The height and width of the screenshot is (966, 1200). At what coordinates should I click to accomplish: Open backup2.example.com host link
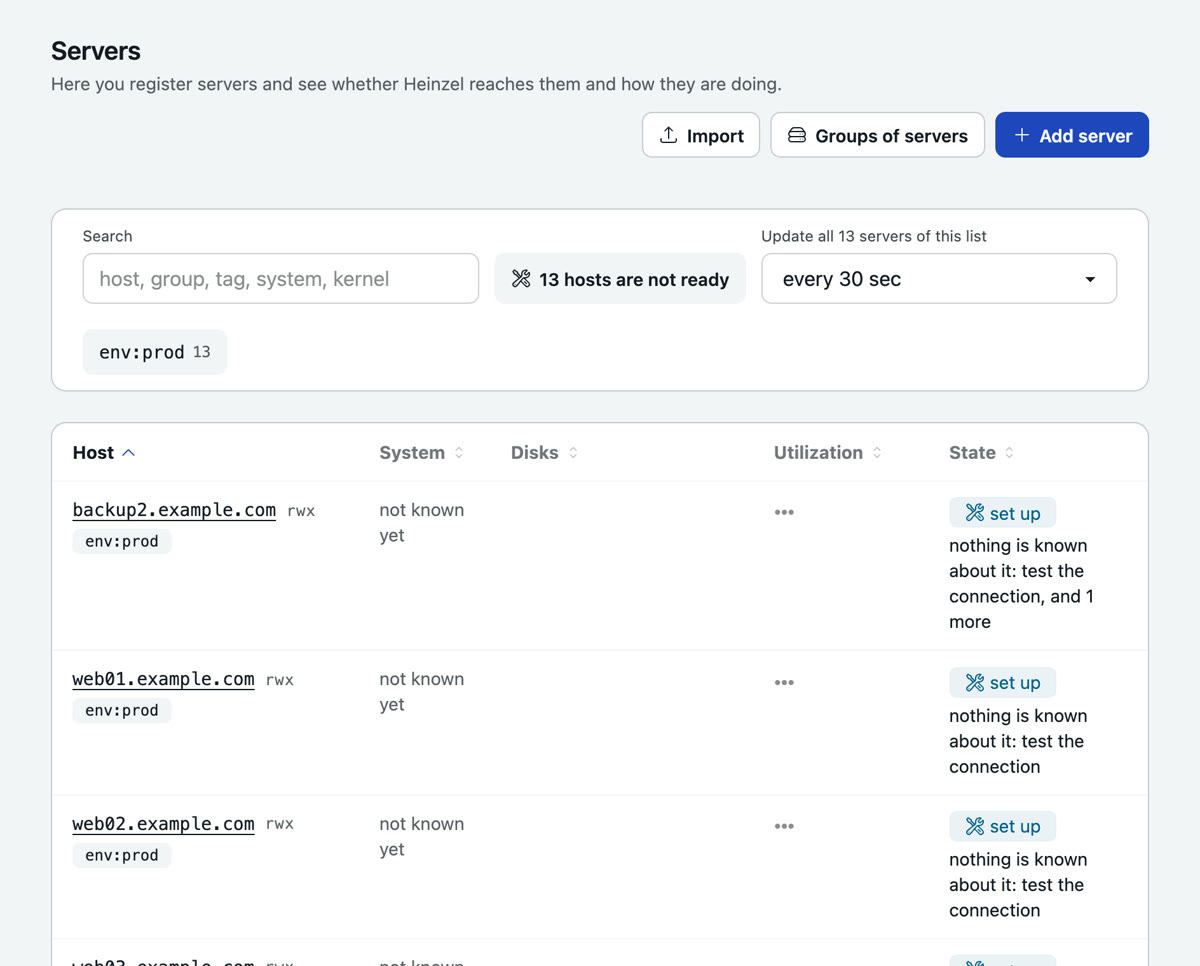[174, 510]
